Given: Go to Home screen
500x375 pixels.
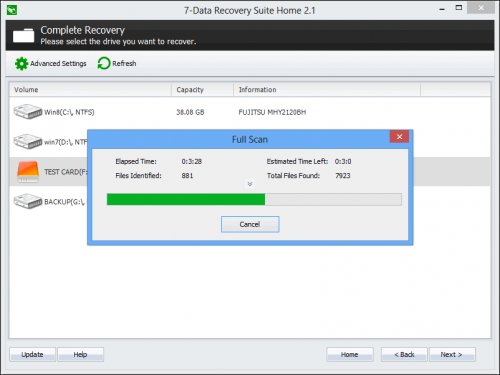Looking at the screenshot, I should pyautogui.click(x=350, y=355).
